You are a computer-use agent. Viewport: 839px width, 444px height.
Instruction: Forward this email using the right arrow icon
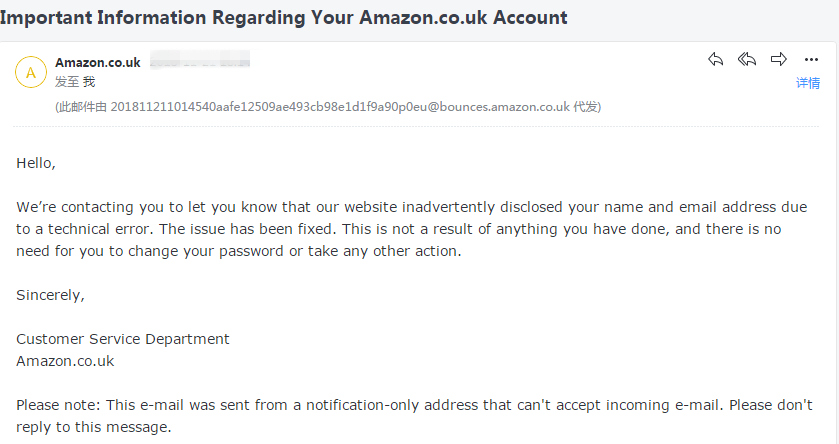(x=779, y=60)
